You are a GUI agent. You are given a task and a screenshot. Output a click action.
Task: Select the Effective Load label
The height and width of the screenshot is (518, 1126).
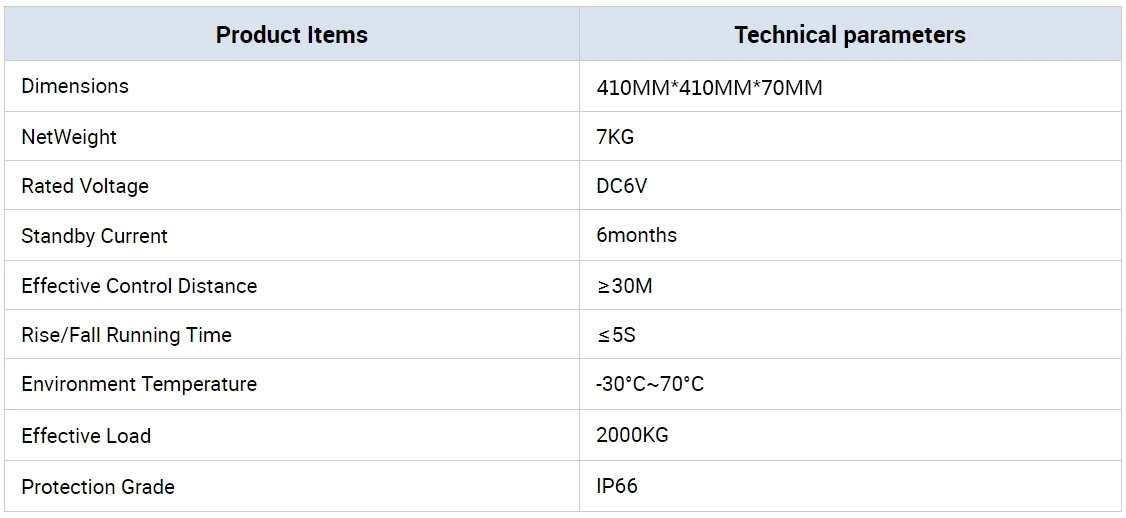pos(86,436)
